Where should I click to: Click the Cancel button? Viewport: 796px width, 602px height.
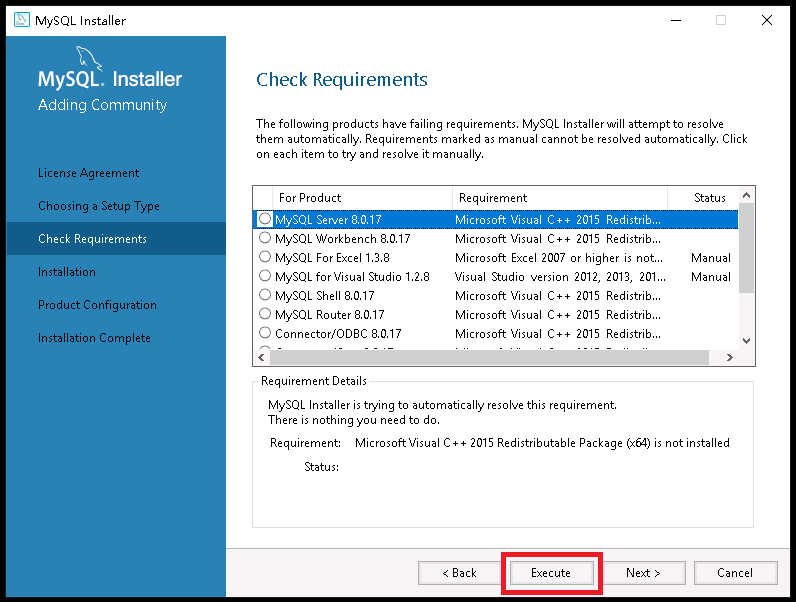tap(735, 573)
